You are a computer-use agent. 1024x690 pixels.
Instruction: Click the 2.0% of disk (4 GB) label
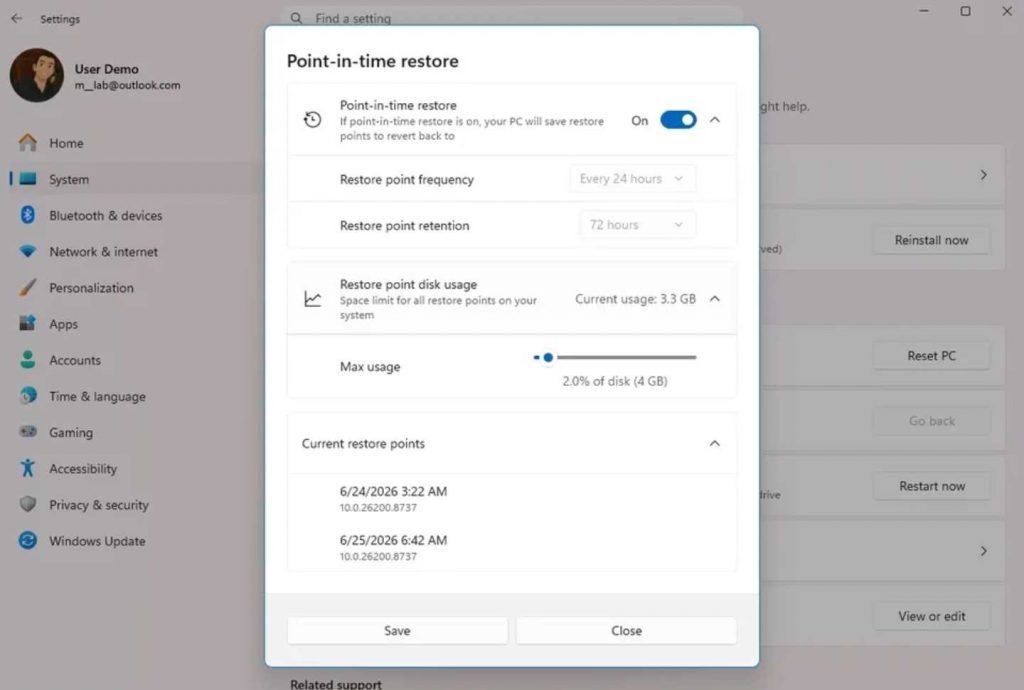pos(615,381)
